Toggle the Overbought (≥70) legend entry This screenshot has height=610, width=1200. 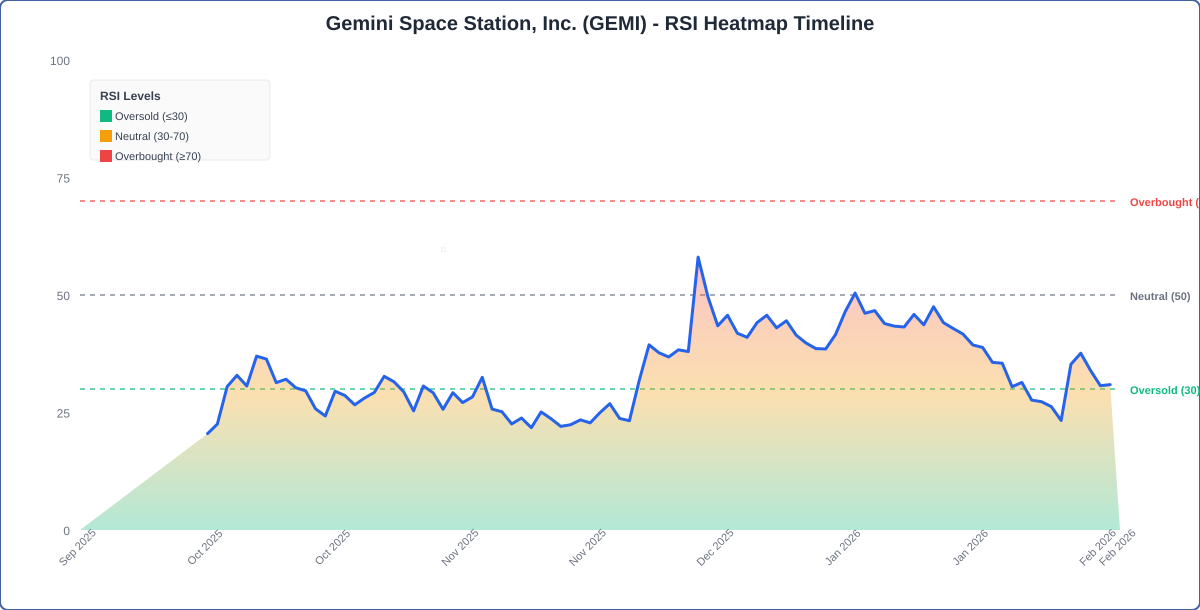pos(157,156)
